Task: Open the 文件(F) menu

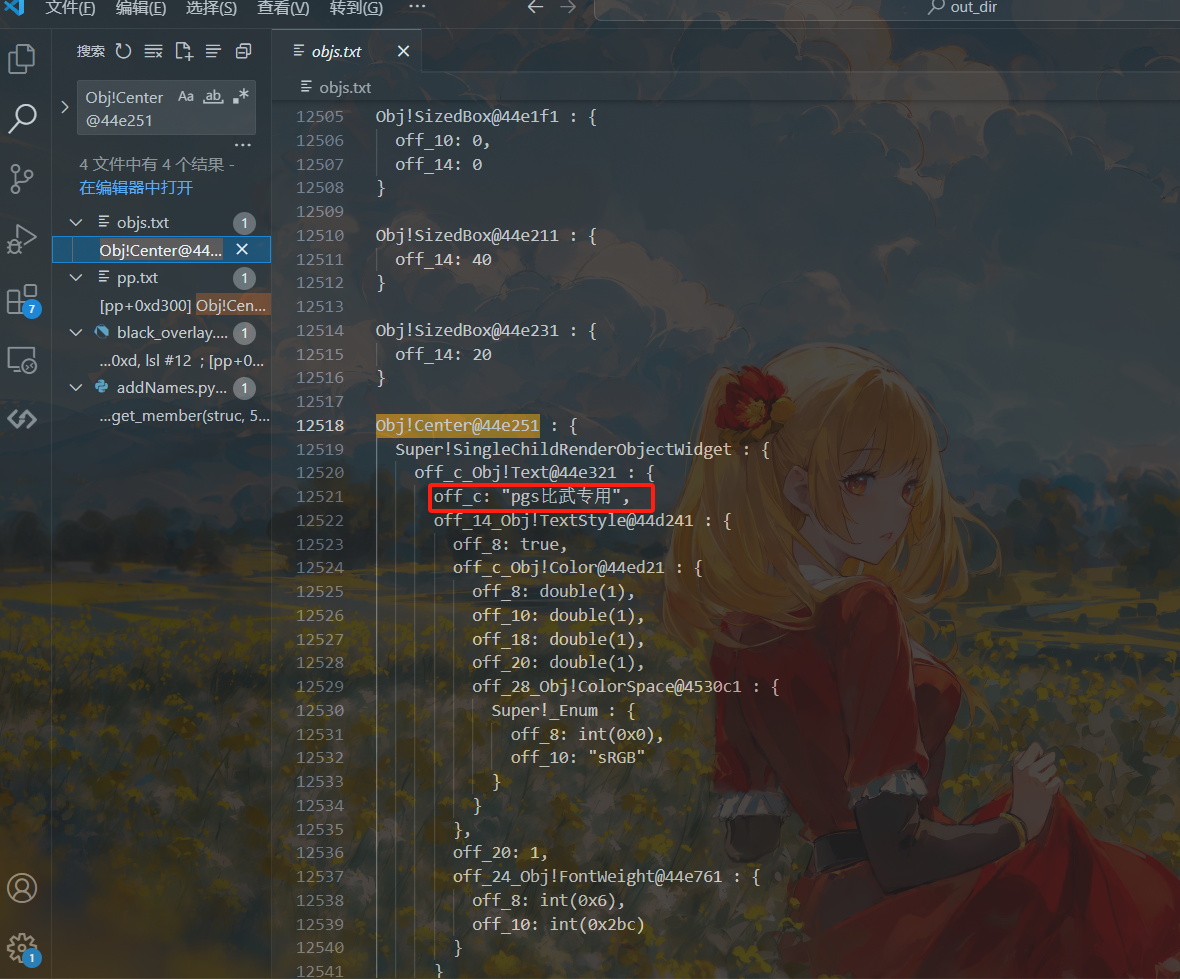Action: pos(70,8)
